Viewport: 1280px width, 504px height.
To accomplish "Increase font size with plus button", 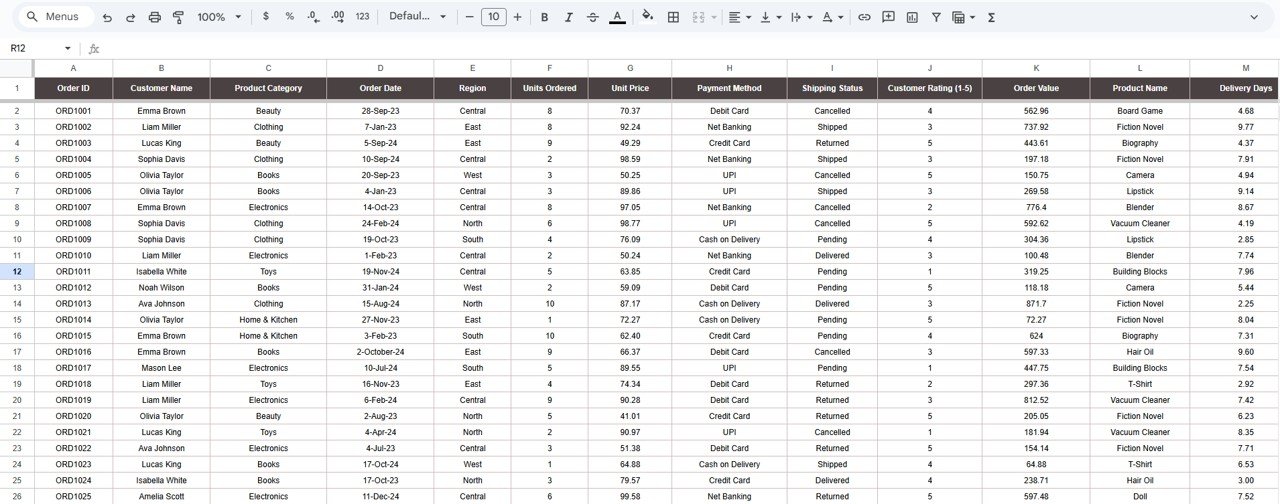I will click(x=517, y=17).
